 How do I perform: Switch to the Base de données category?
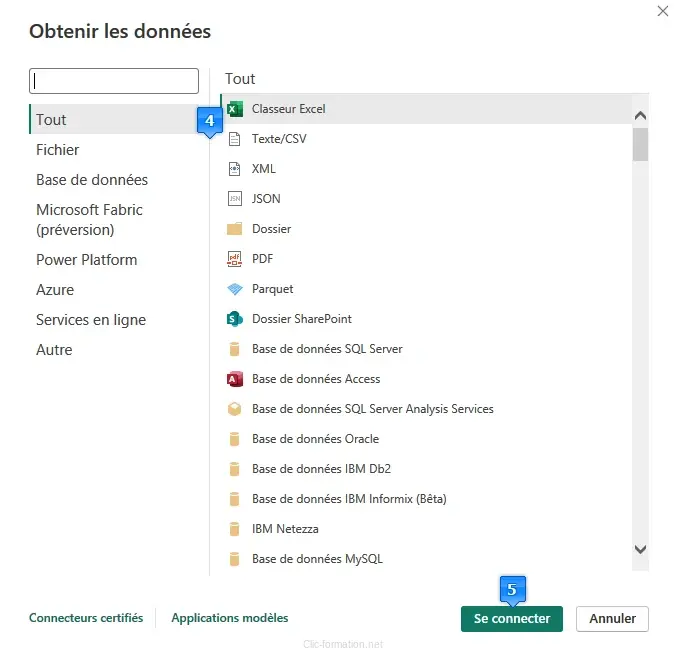click(x=92, y=180)
